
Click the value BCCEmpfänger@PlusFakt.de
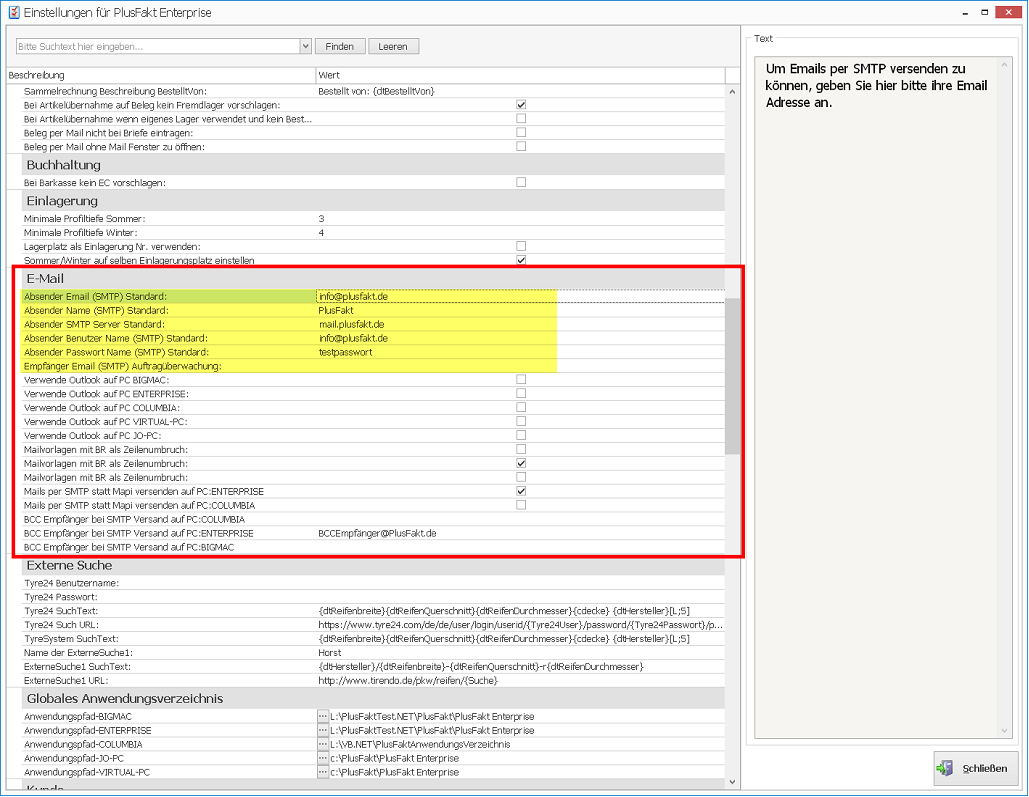tap(377, 533)
